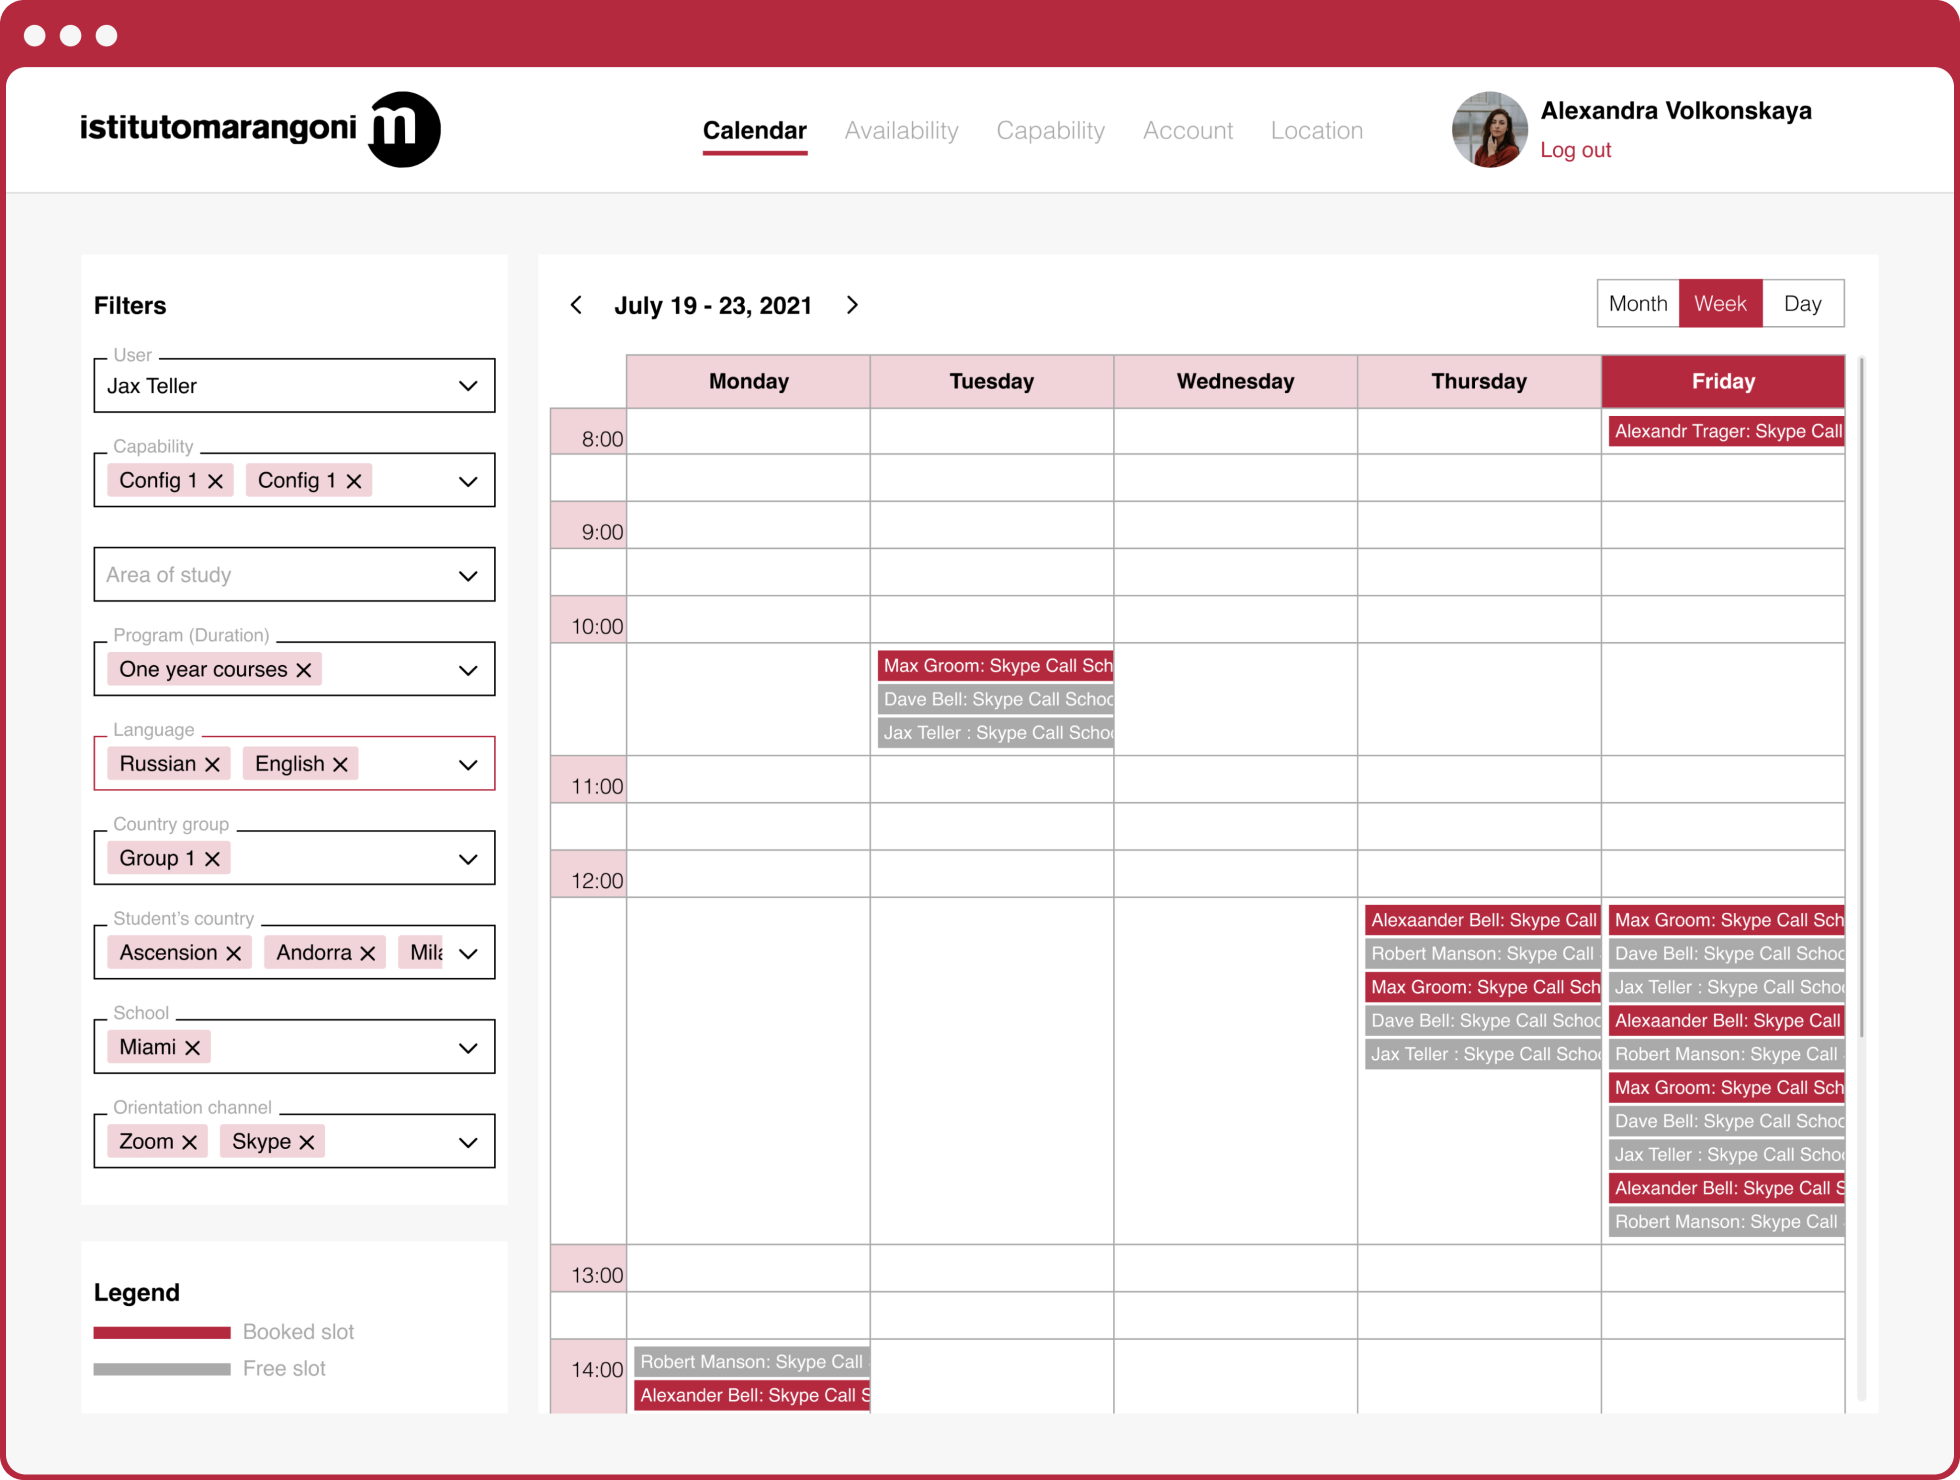Open the Area of study dropdown
Screen dimensions: 1960x1480
click(294, 575)
